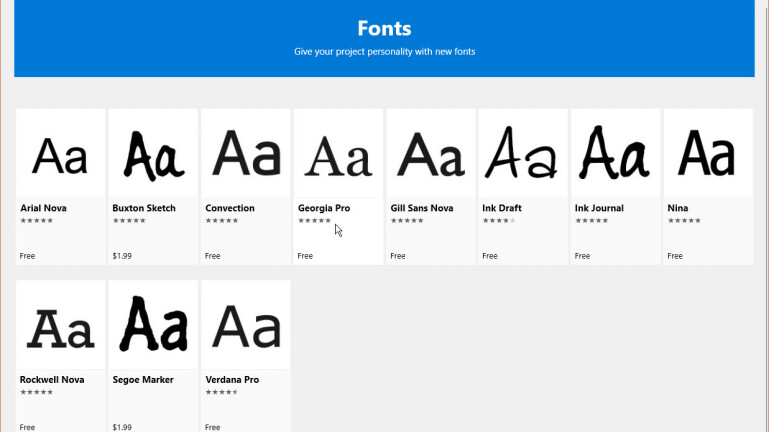
Task: Select the Verdana Pro star rating
Action: click(x=222, y=392)
